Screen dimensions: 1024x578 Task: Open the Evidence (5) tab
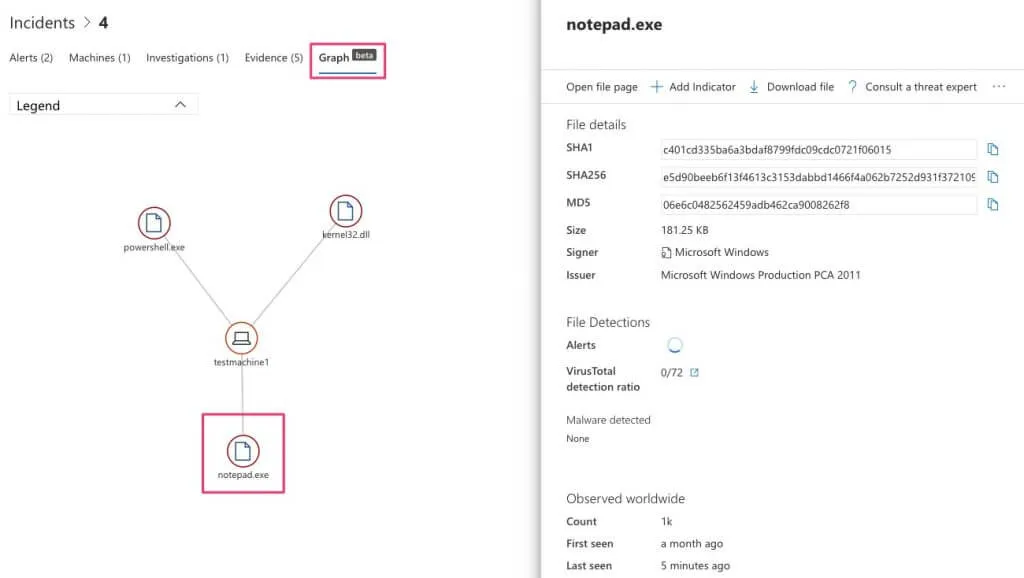coord(274,57)
